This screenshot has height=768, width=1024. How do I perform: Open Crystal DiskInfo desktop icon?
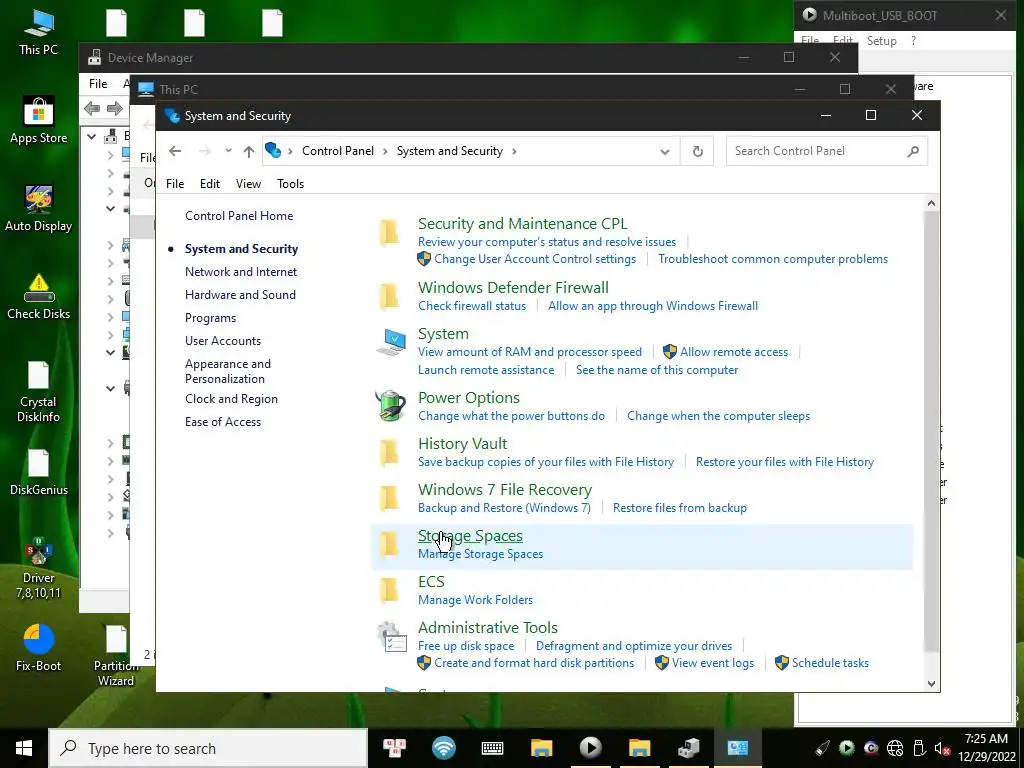click(39, 392)
